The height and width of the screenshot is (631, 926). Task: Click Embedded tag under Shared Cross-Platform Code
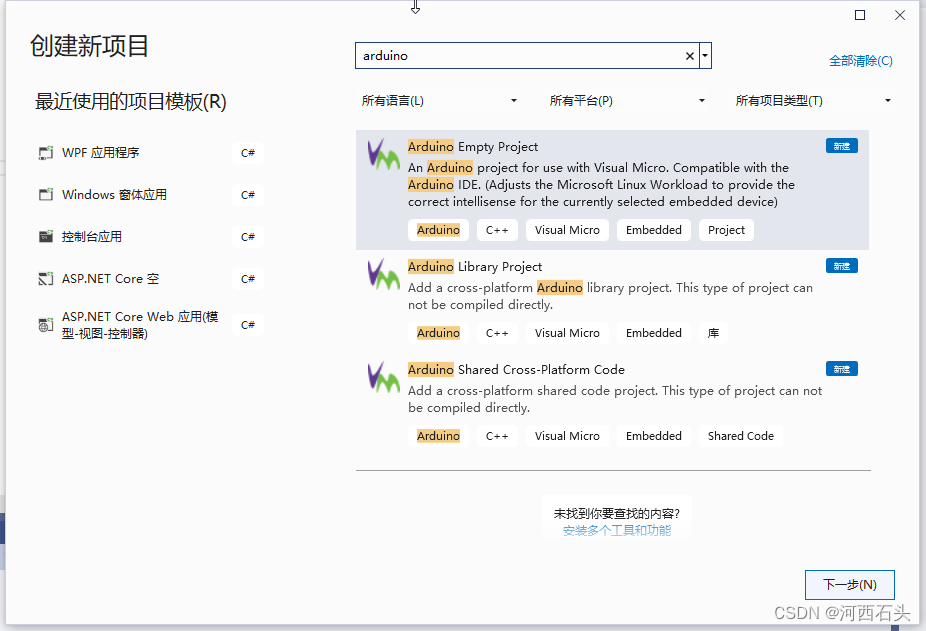coord(654,435)
